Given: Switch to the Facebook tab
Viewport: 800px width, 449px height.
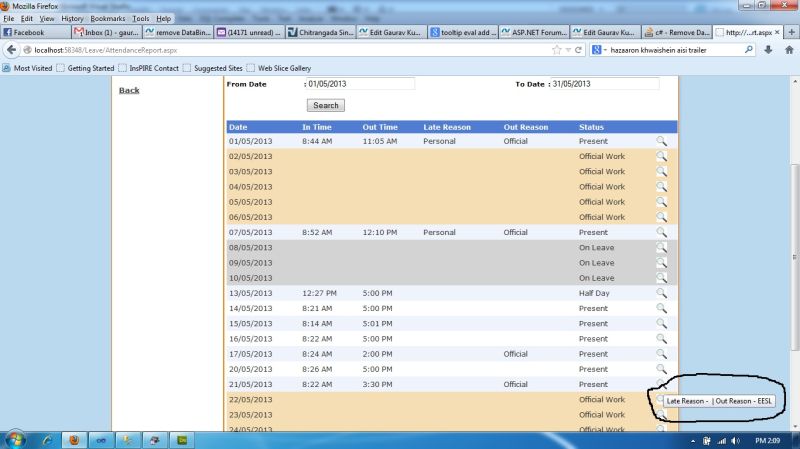Looking at the screenshot, I should point(36,32).
